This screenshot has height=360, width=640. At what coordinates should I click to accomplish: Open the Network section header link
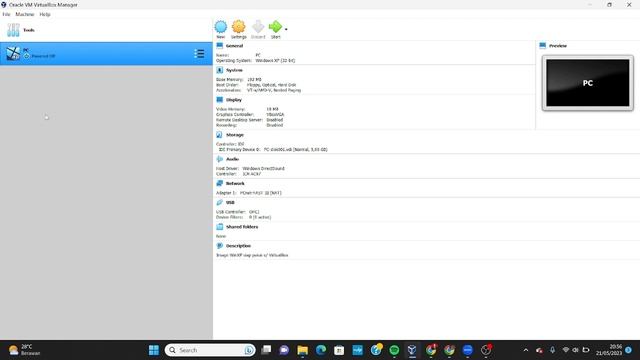235,184
